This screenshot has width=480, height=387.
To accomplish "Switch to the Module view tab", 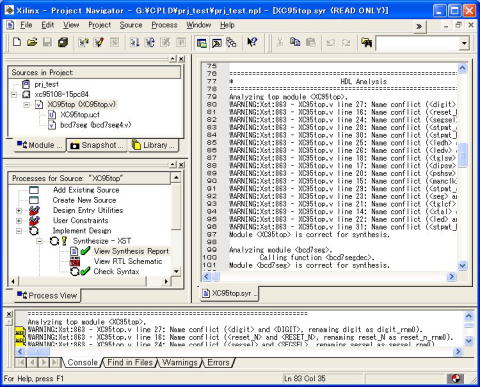I will (40, 145).
